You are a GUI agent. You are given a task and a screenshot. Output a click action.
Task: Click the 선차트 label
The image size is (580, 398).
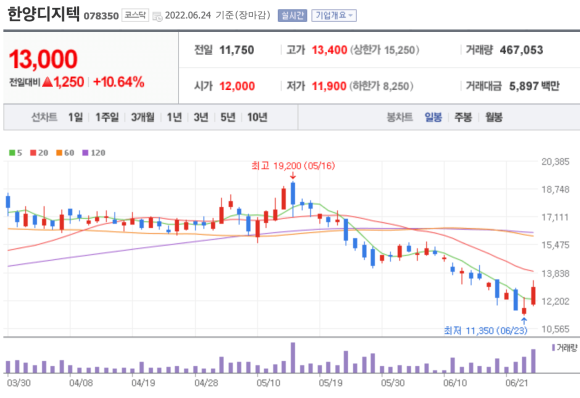[44, 117]
